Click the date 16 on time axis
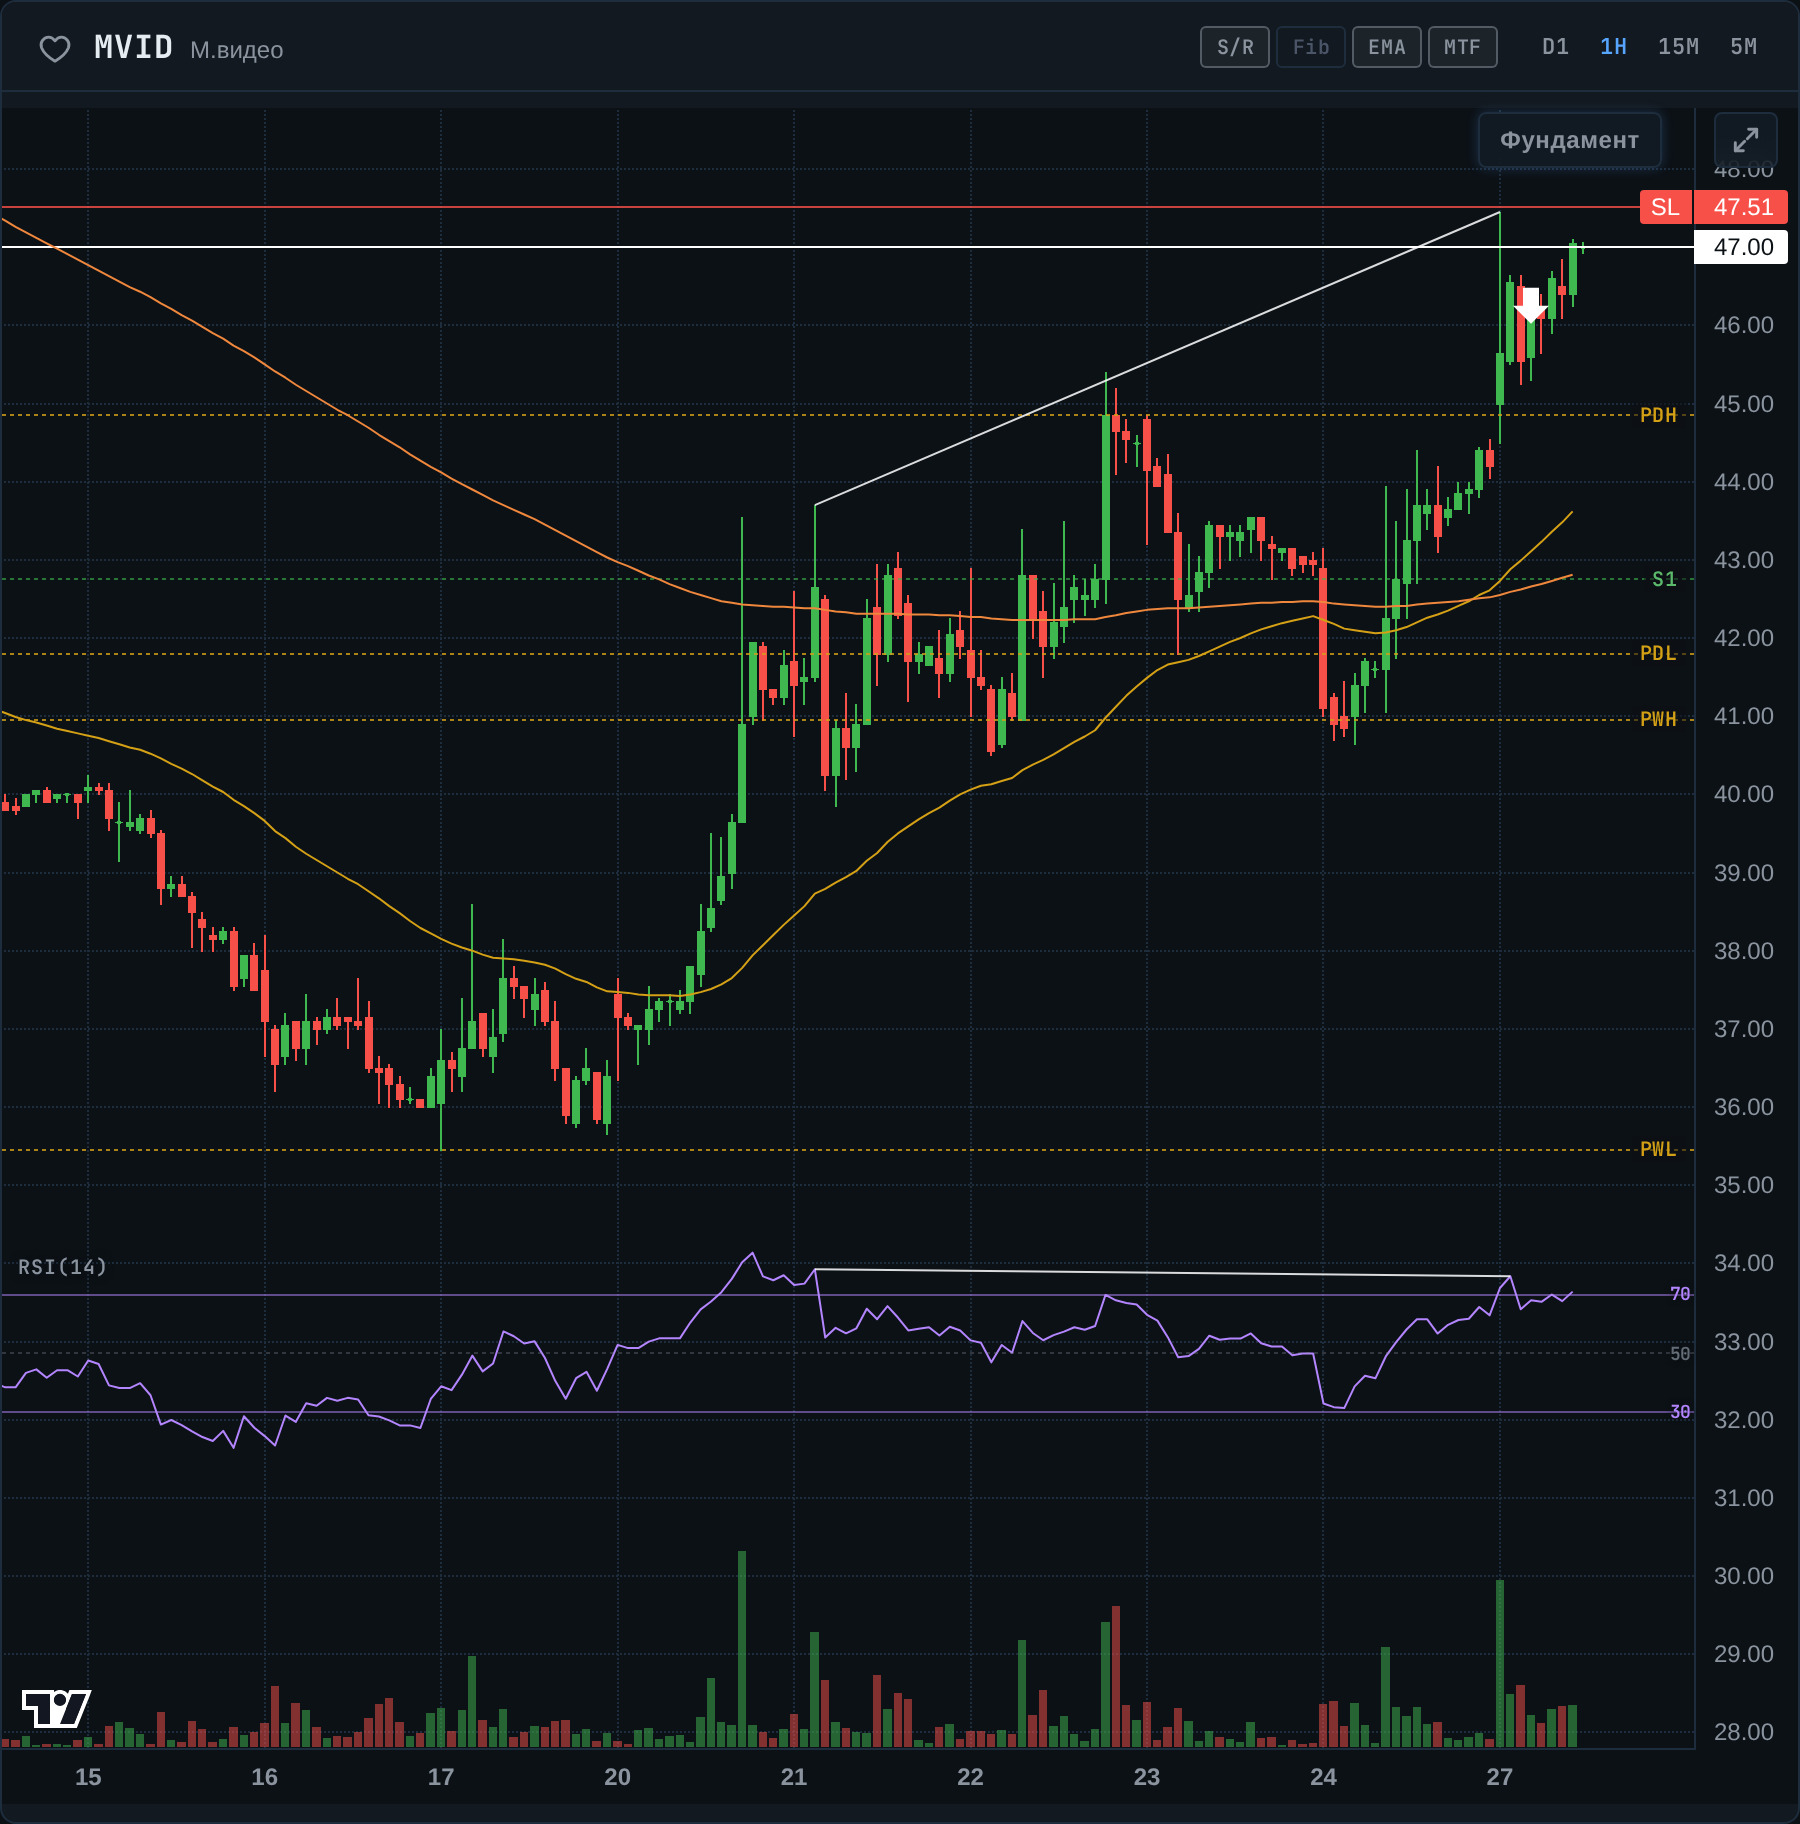The image size is (1800, 1824). tap(264, 1777)
